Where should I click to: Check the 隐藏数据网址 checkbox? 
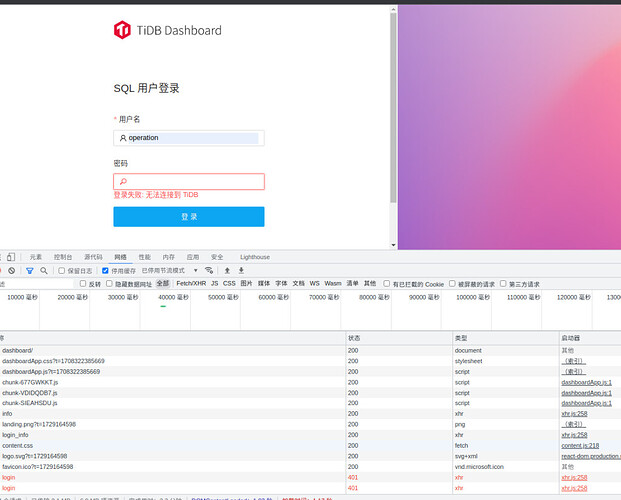(x=109, y=284)
